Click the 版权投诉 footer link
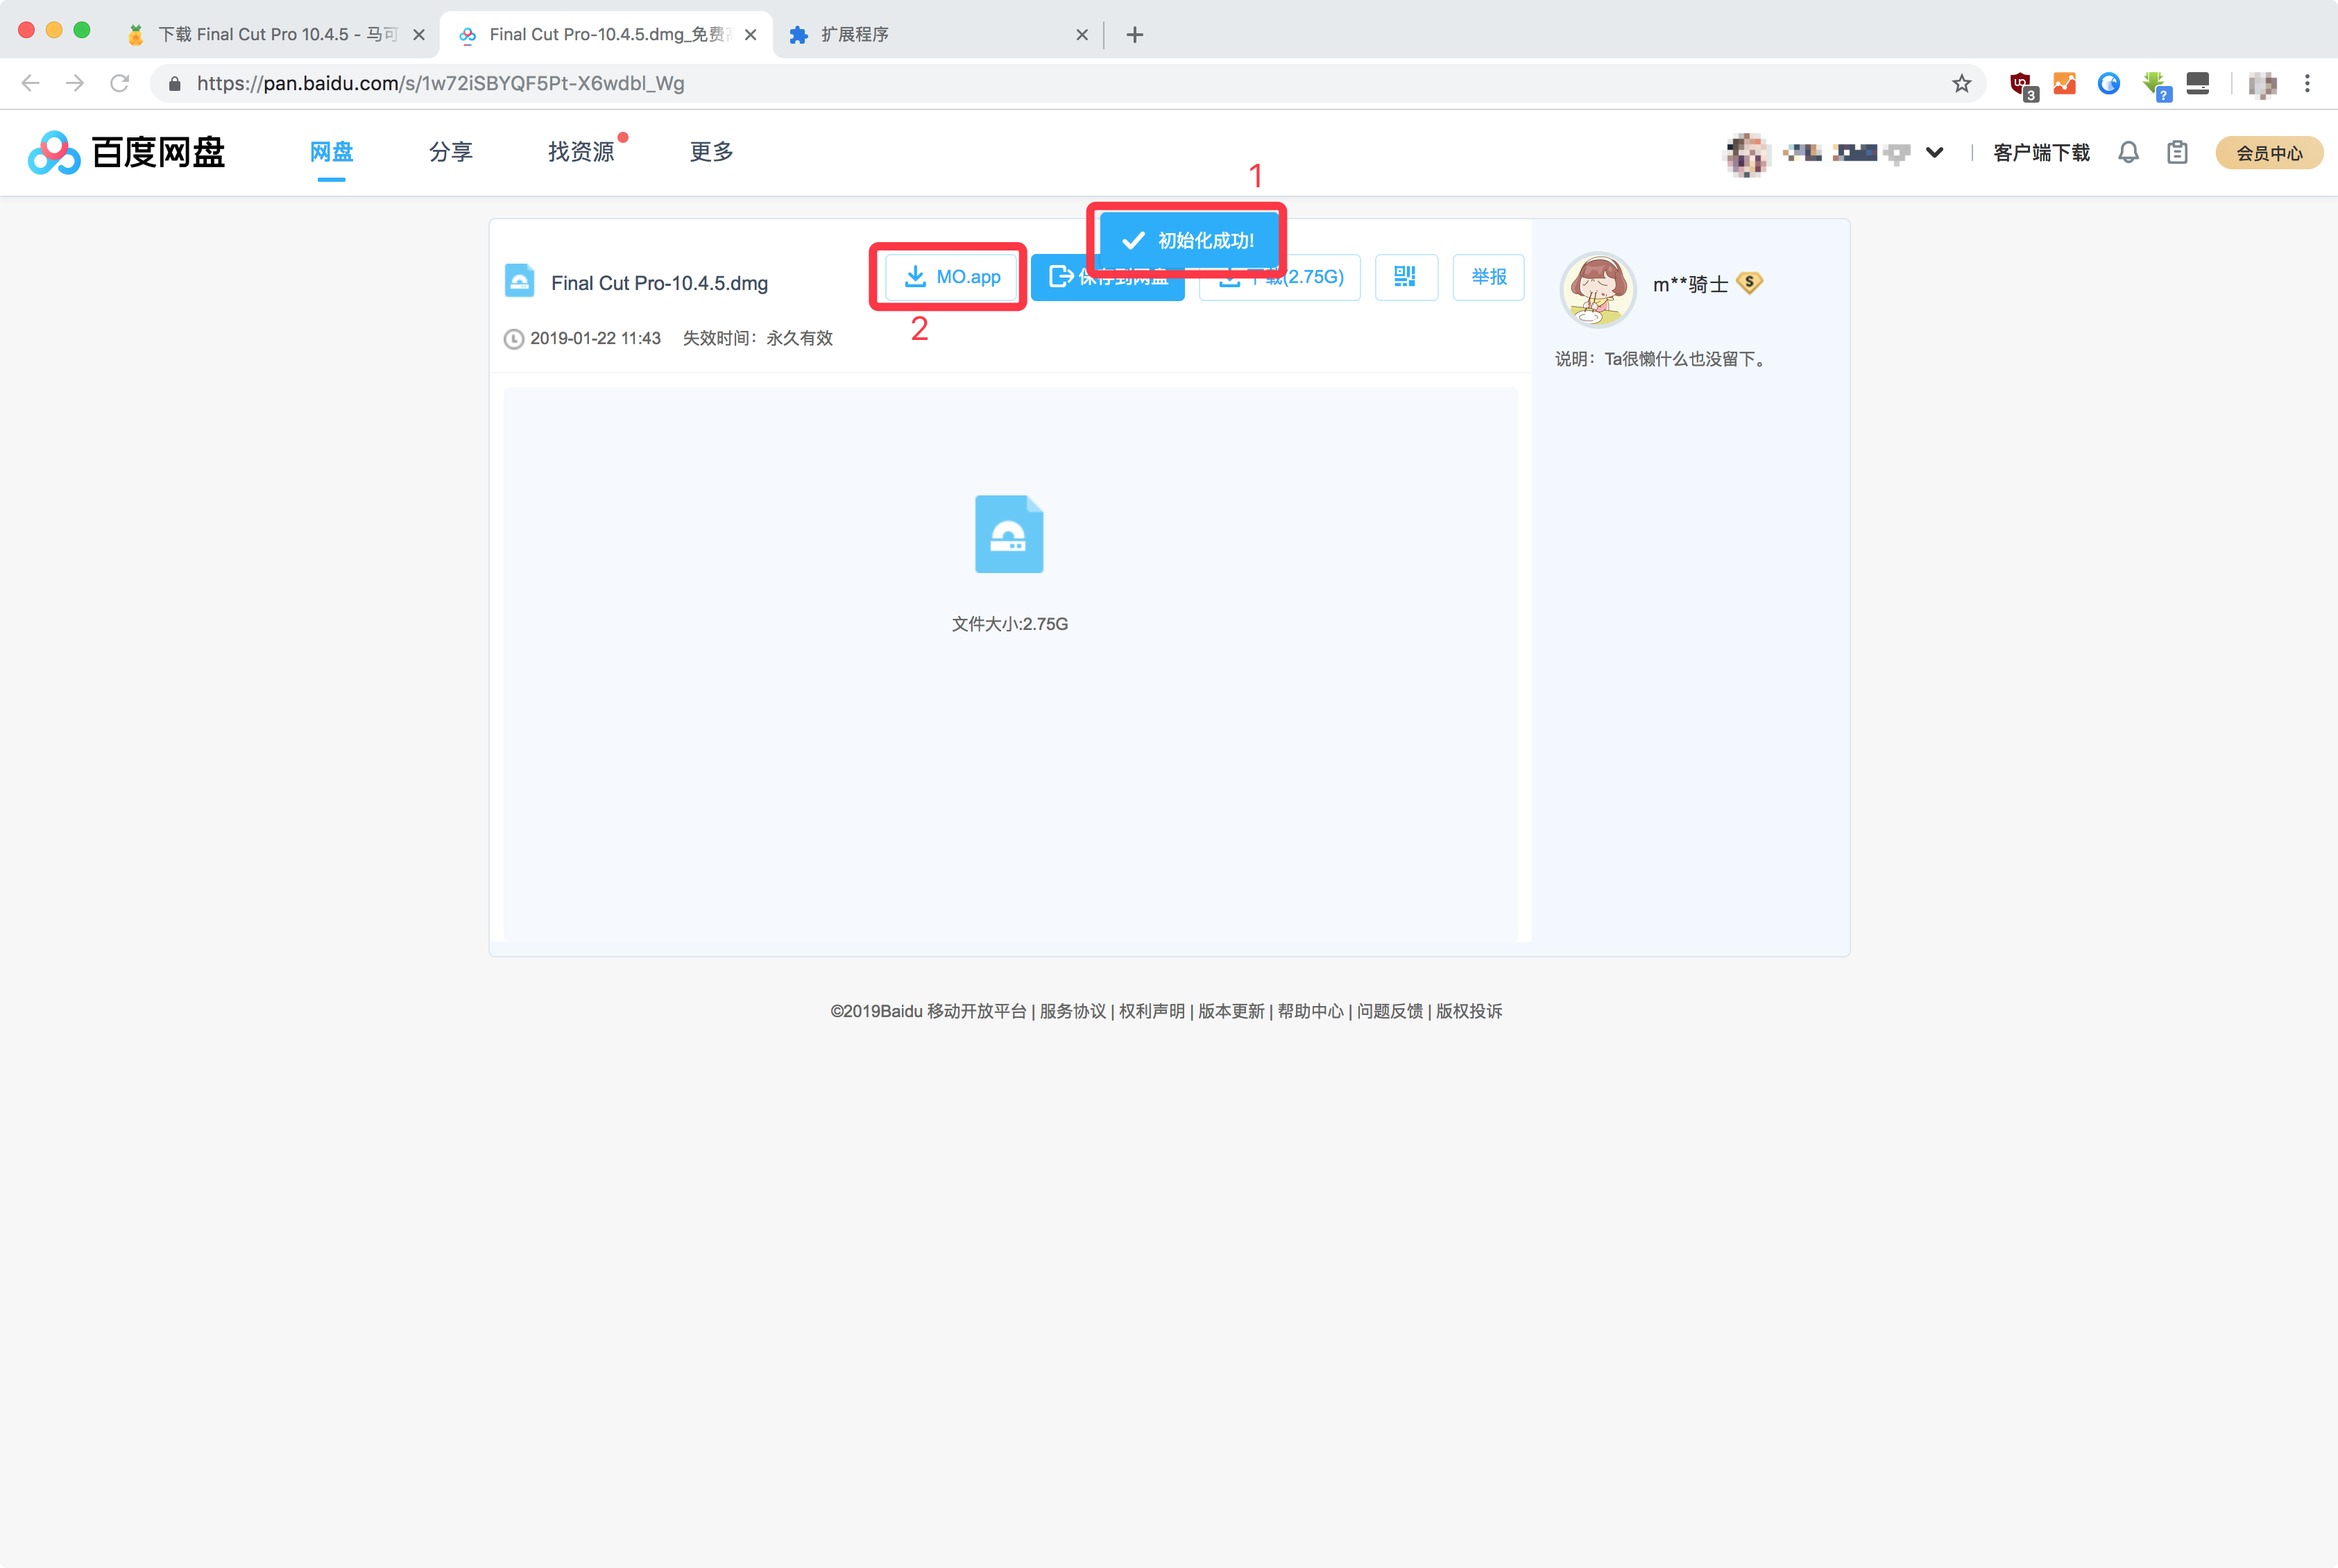 click(1469, 1011)
